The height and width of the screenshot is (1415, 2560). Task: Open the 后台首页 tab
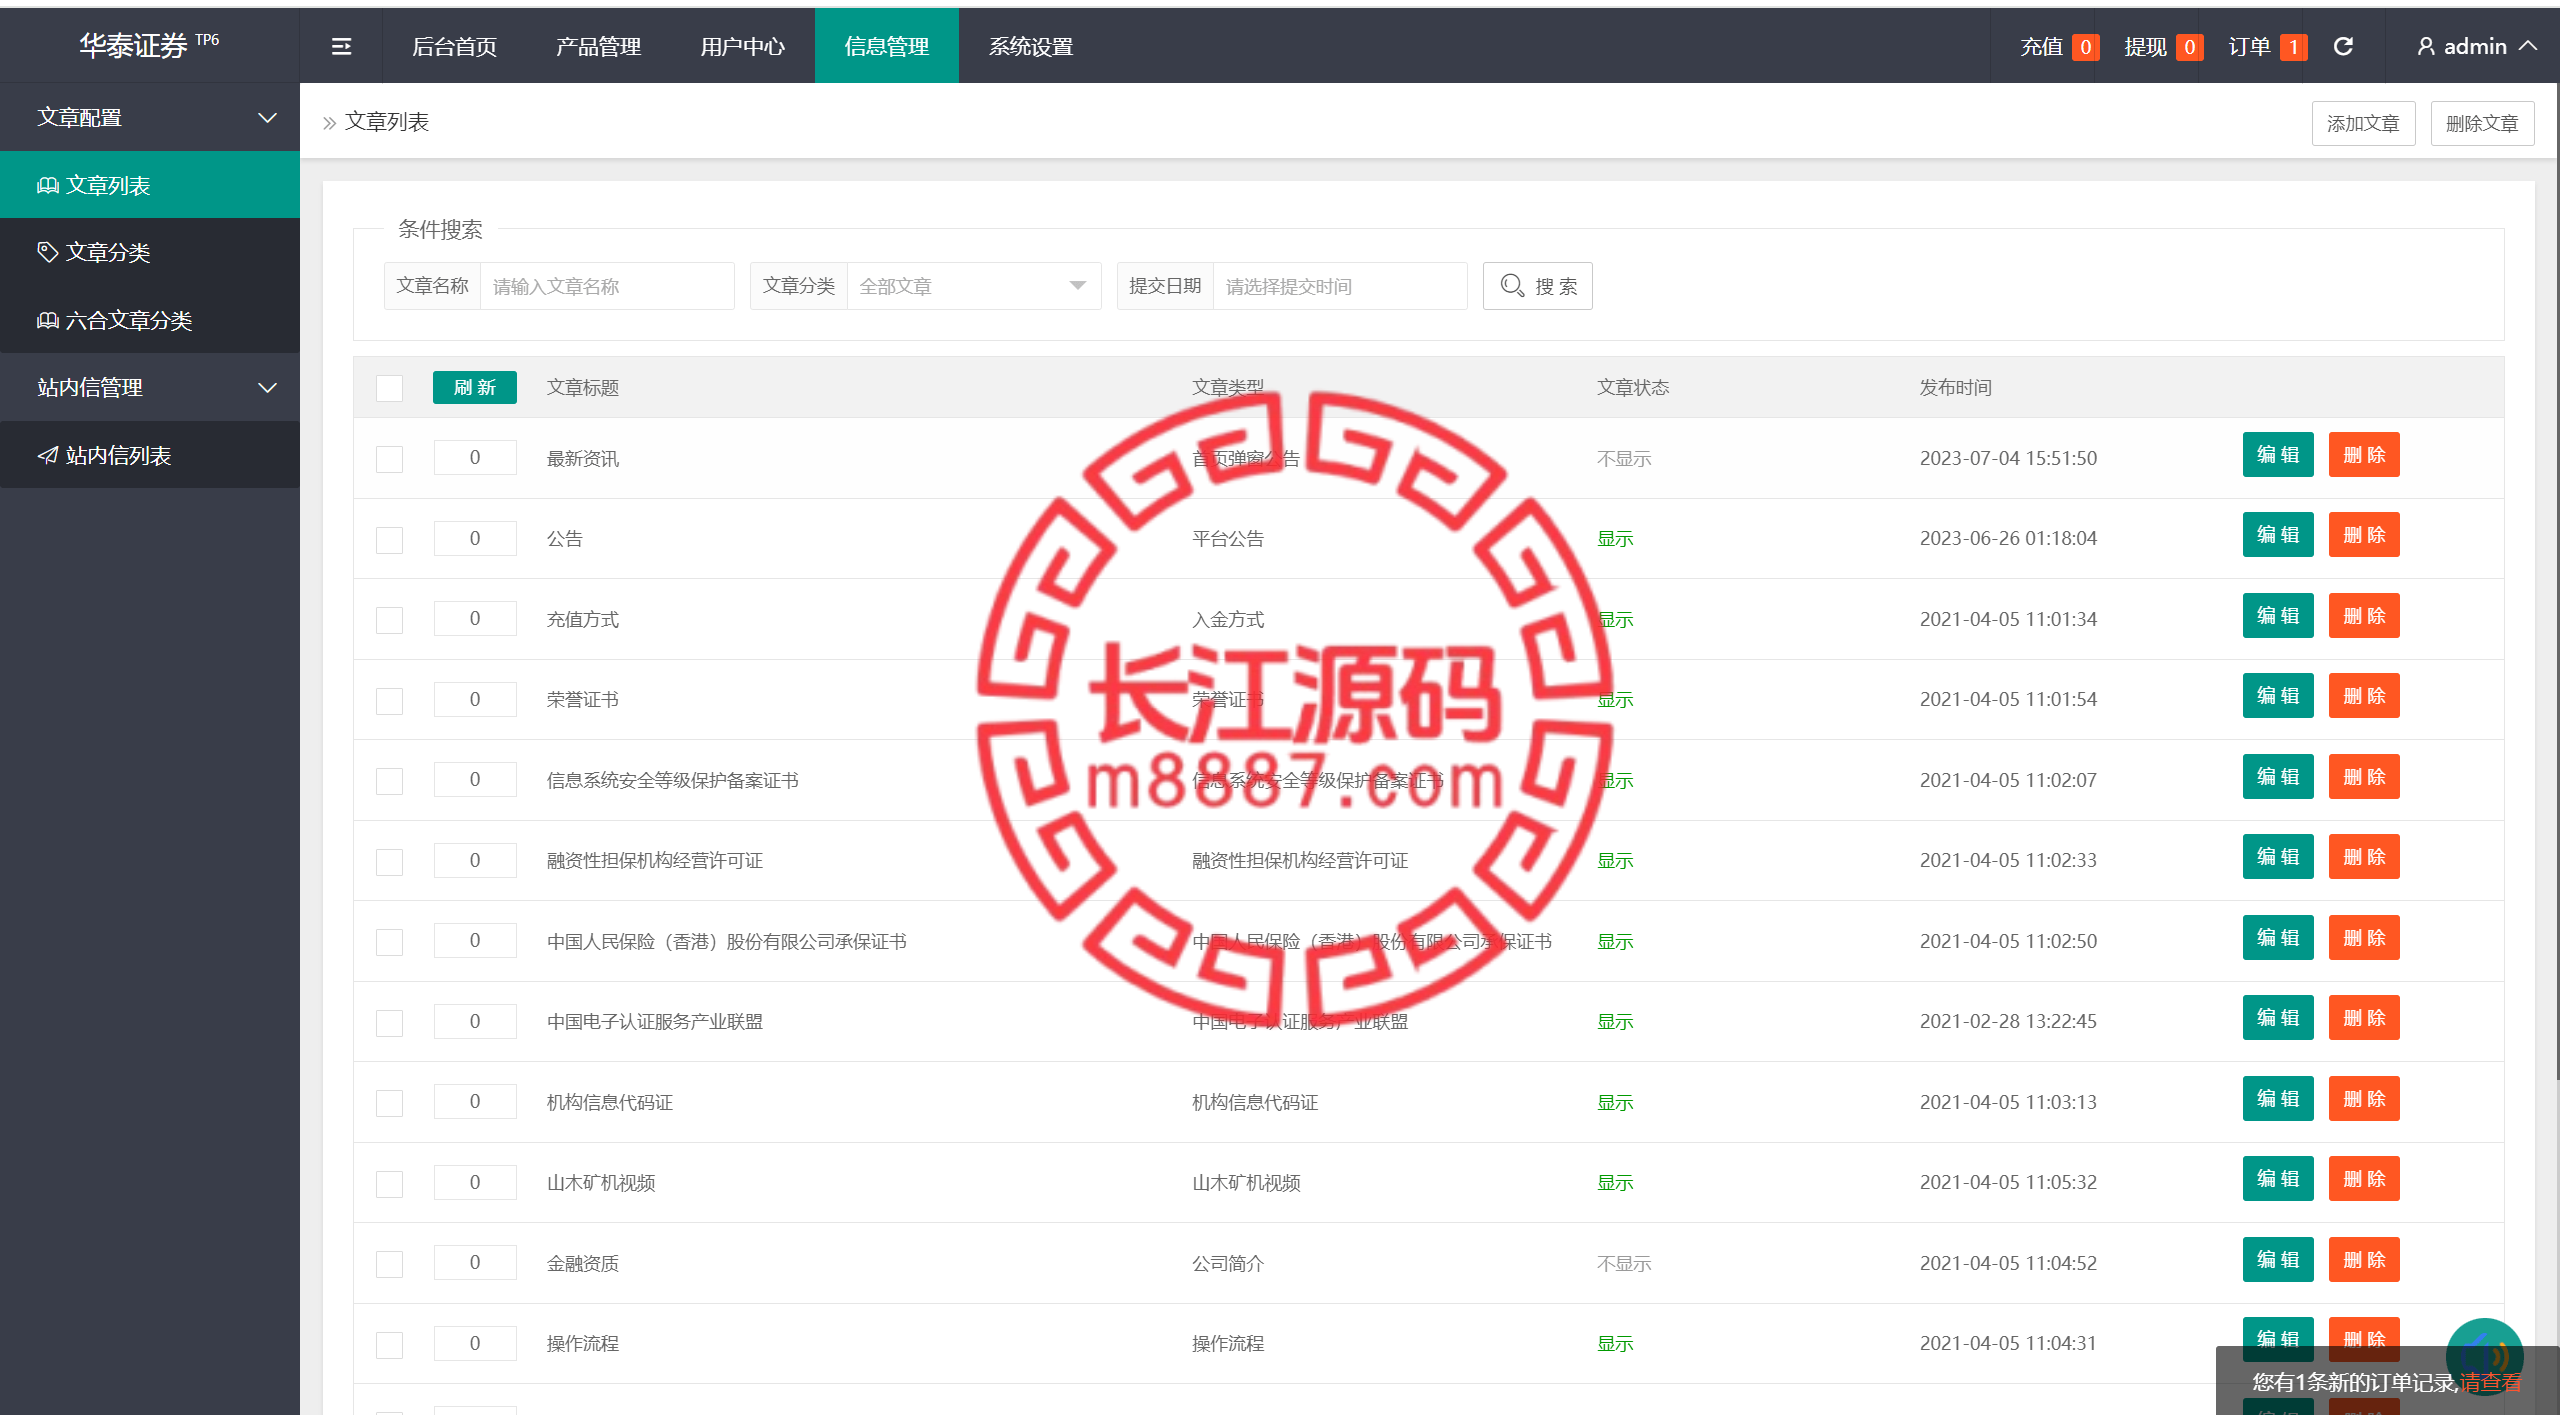point(454,46)
